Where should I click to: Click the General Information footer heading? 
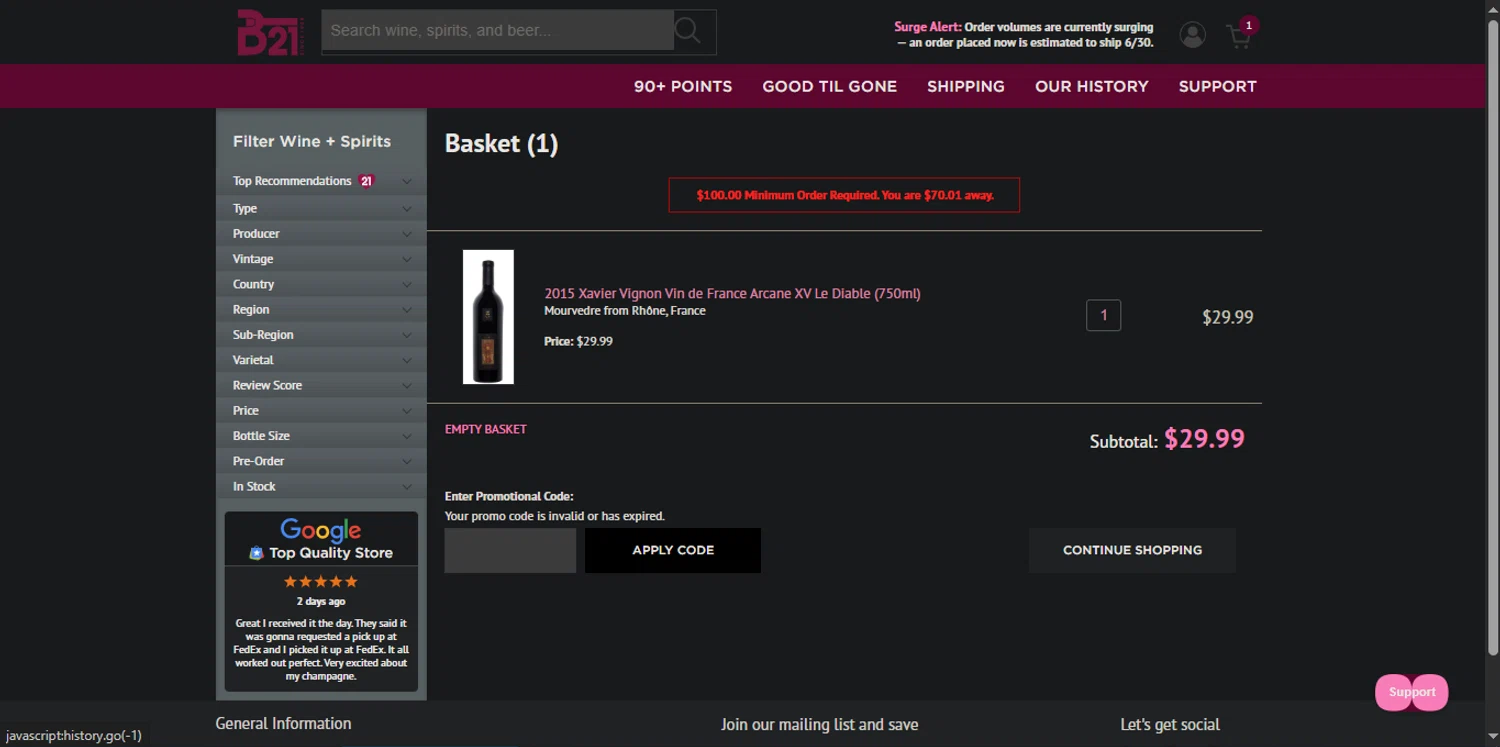point(283,723)
